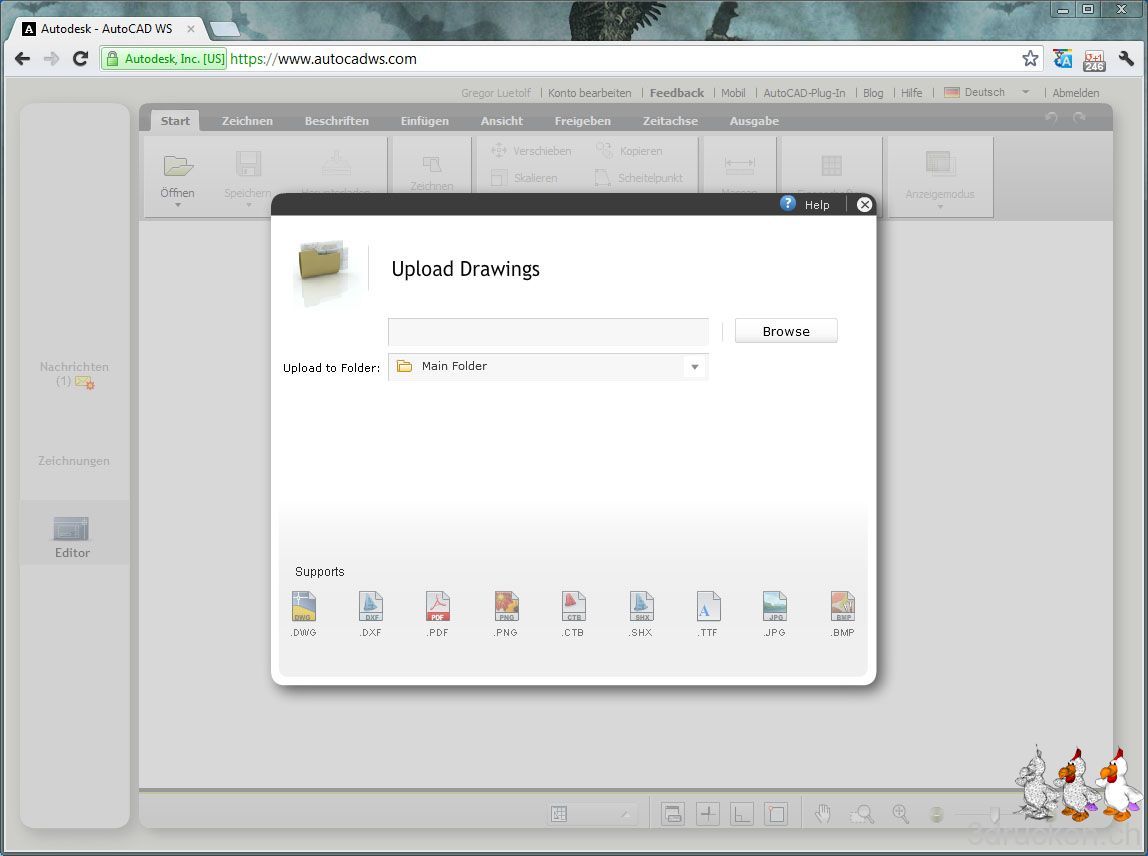Click the Feedback link
1148x856 pixels.
676,93
